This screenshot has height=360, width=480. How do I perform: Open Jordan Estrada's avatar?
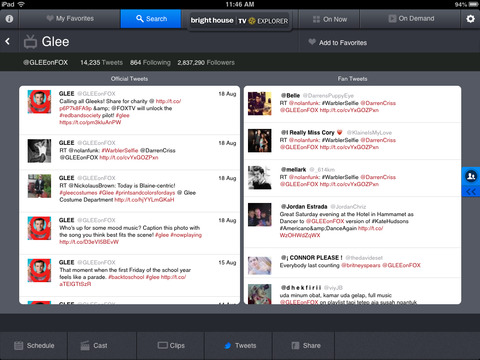[x=260, y=215]
